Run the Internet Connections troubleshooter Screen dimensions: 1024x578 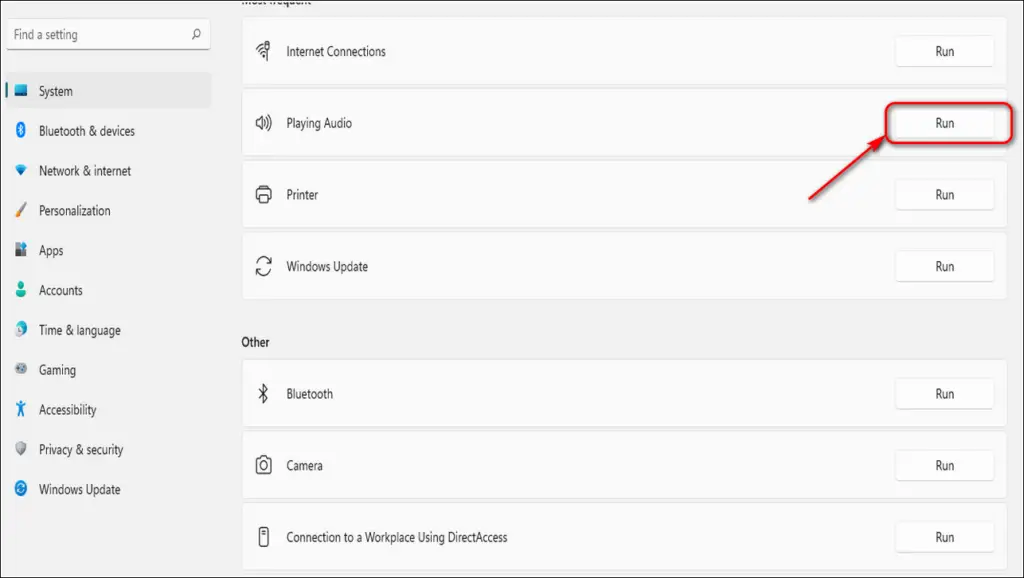coord(944,51)
